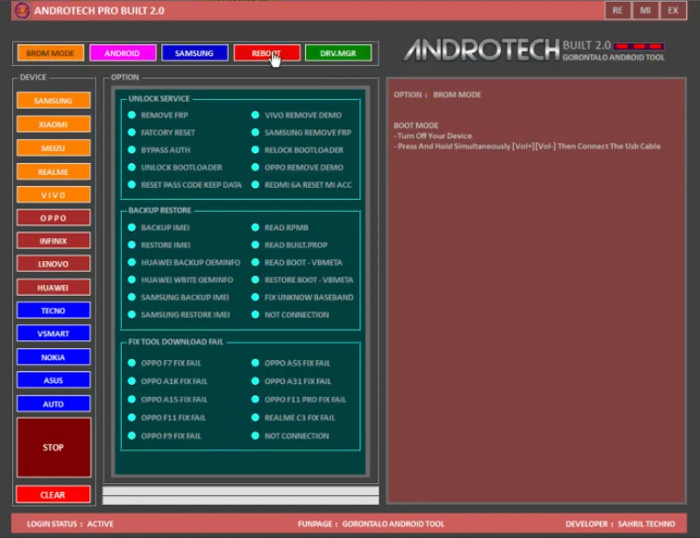
Task: Select TECNO device button
Action: [53, 310]
